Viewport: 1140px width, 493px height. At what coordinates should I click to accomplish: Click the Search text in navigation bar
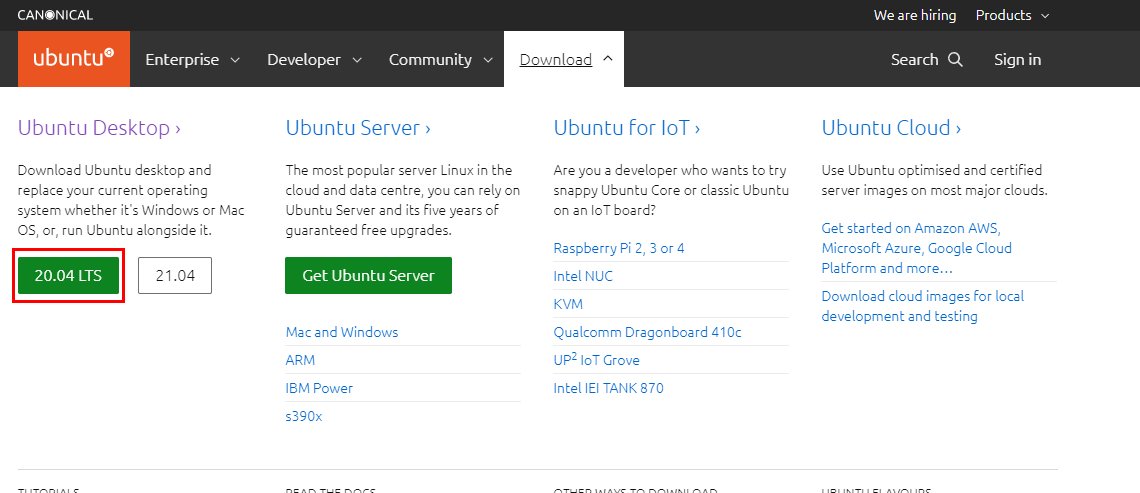[915, 60]
